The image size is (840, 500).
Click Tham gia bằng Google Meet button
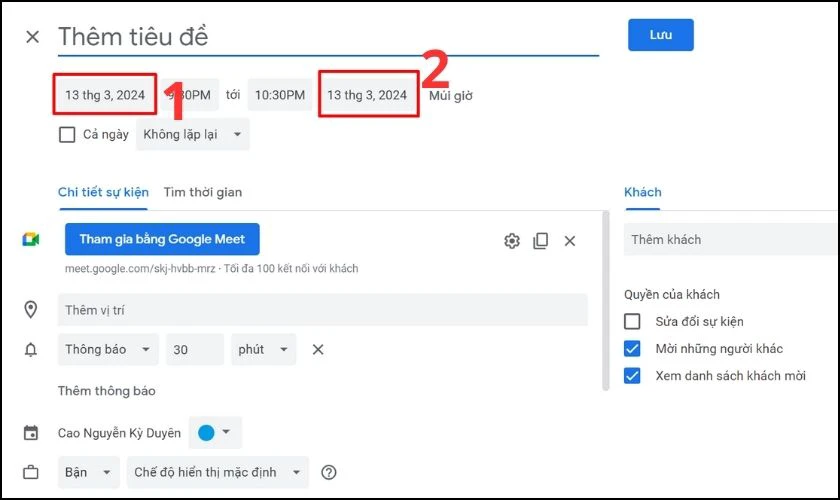162,239
